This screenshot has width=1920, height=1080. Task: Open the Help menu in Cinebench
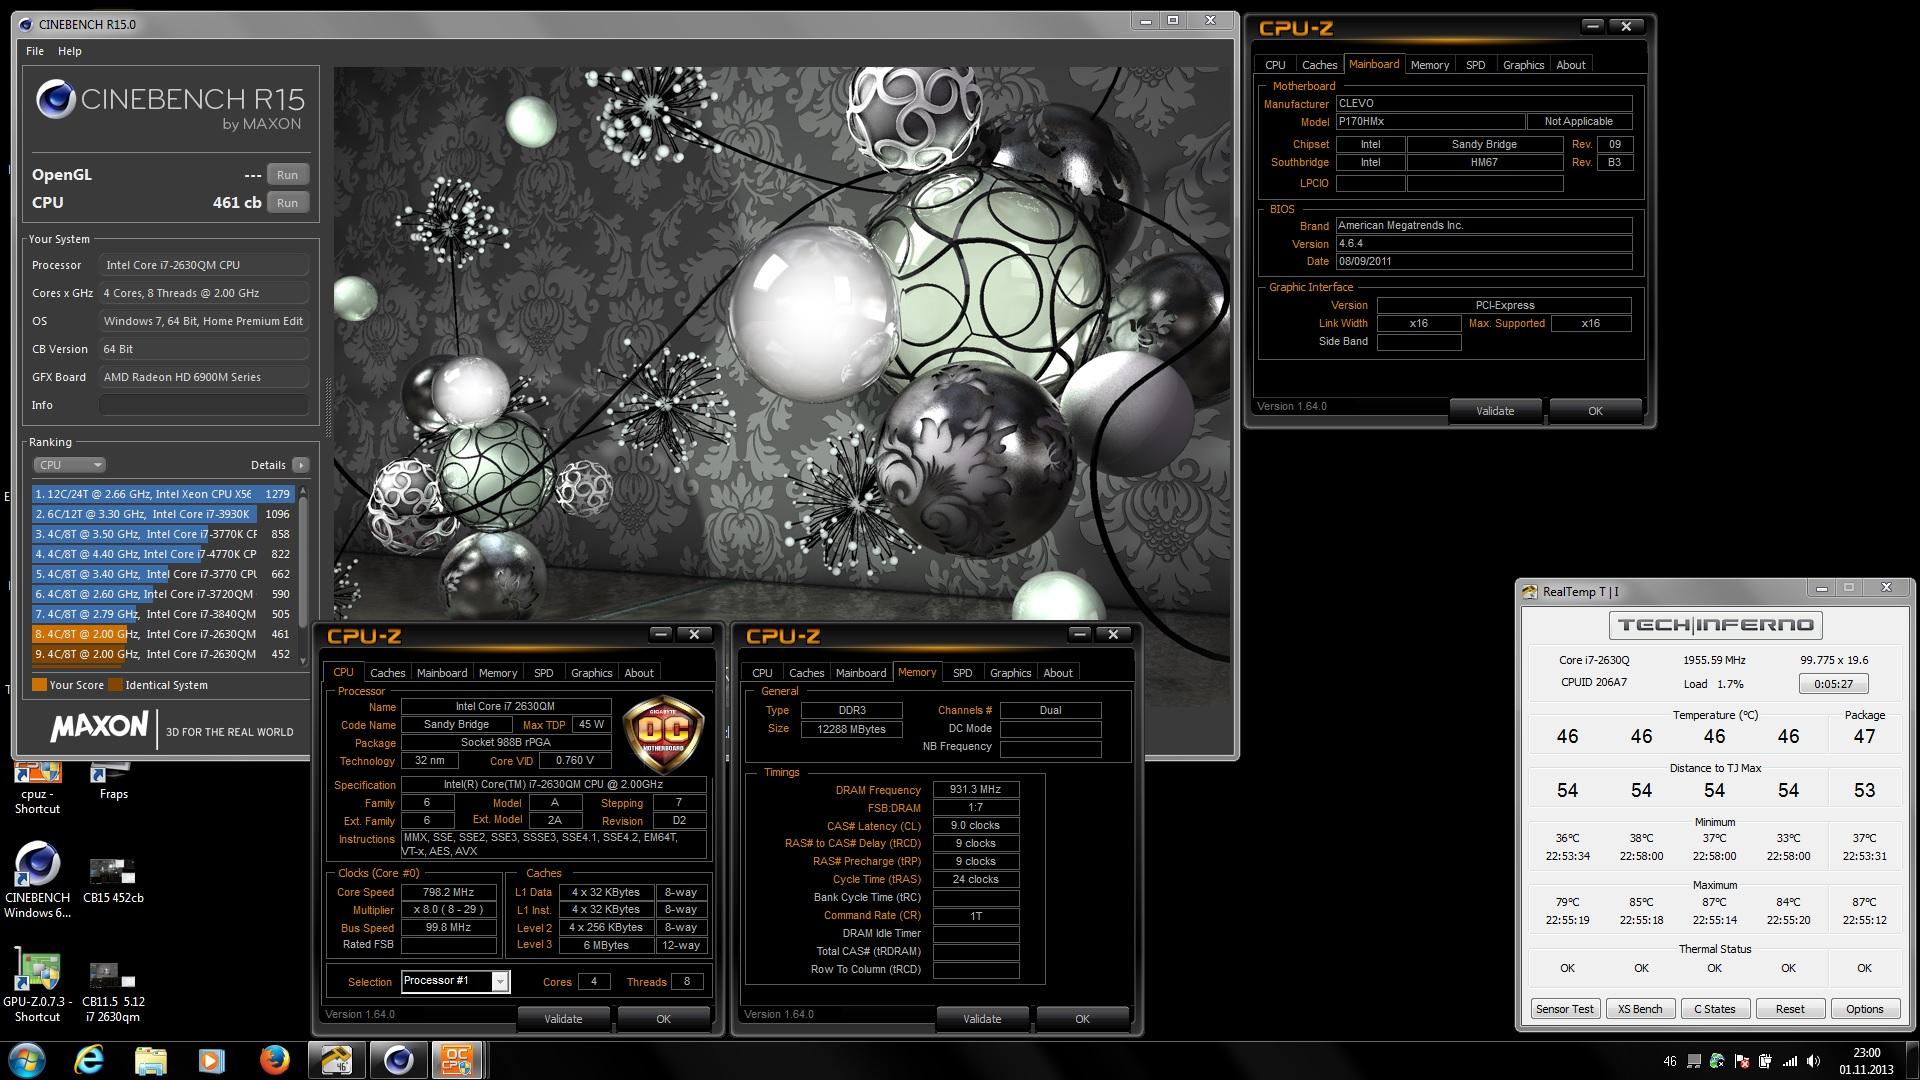[x=69, y=51]
